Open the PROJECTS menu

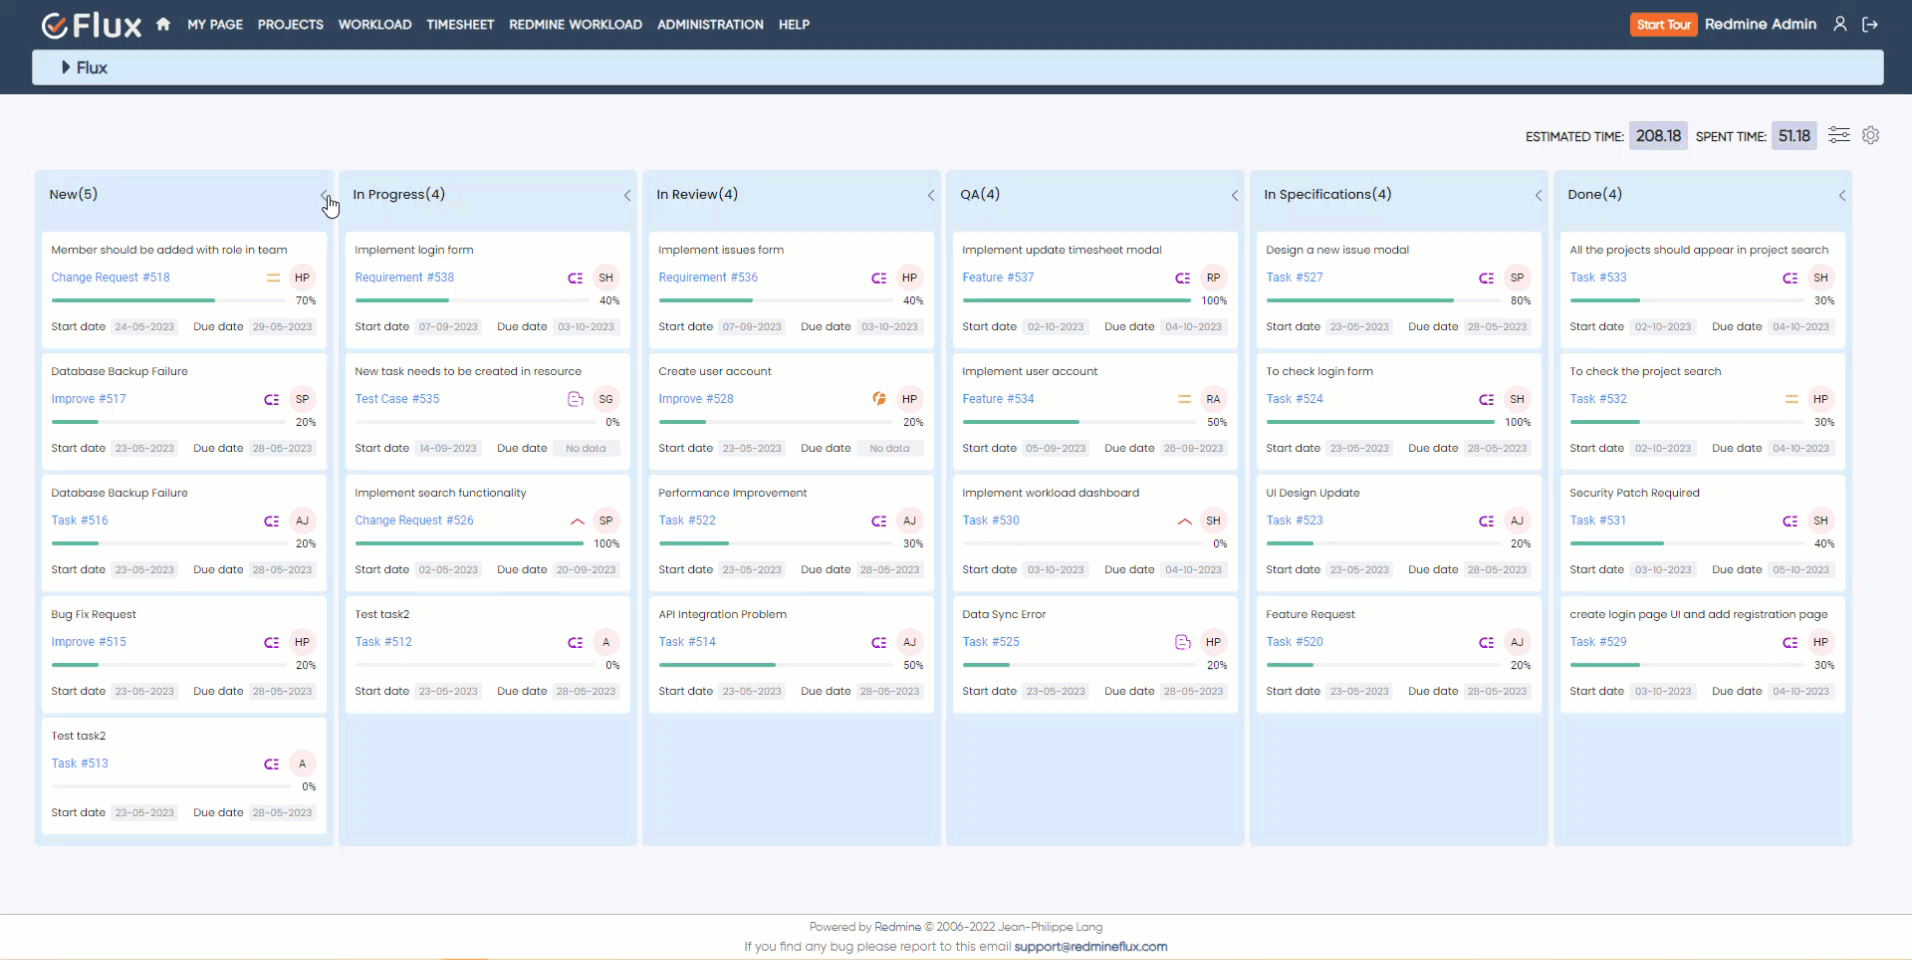289,24
